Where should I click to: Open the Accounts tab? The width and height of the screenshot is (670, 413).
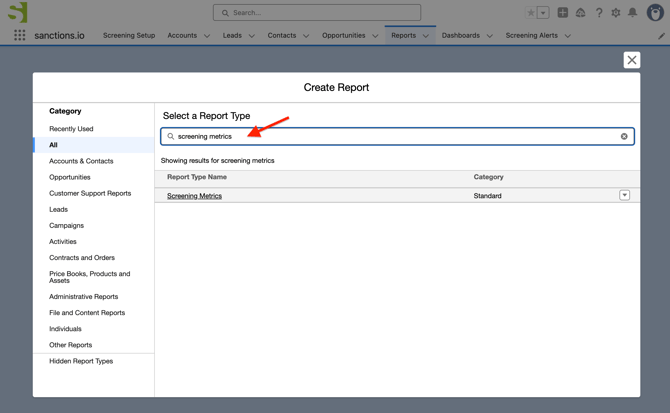click(x=182, y=35)
